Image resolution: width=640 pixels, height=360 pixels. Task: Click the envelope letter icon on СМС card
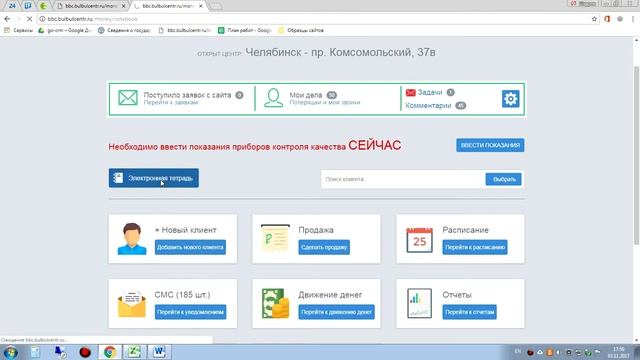(x=131, y=304)
